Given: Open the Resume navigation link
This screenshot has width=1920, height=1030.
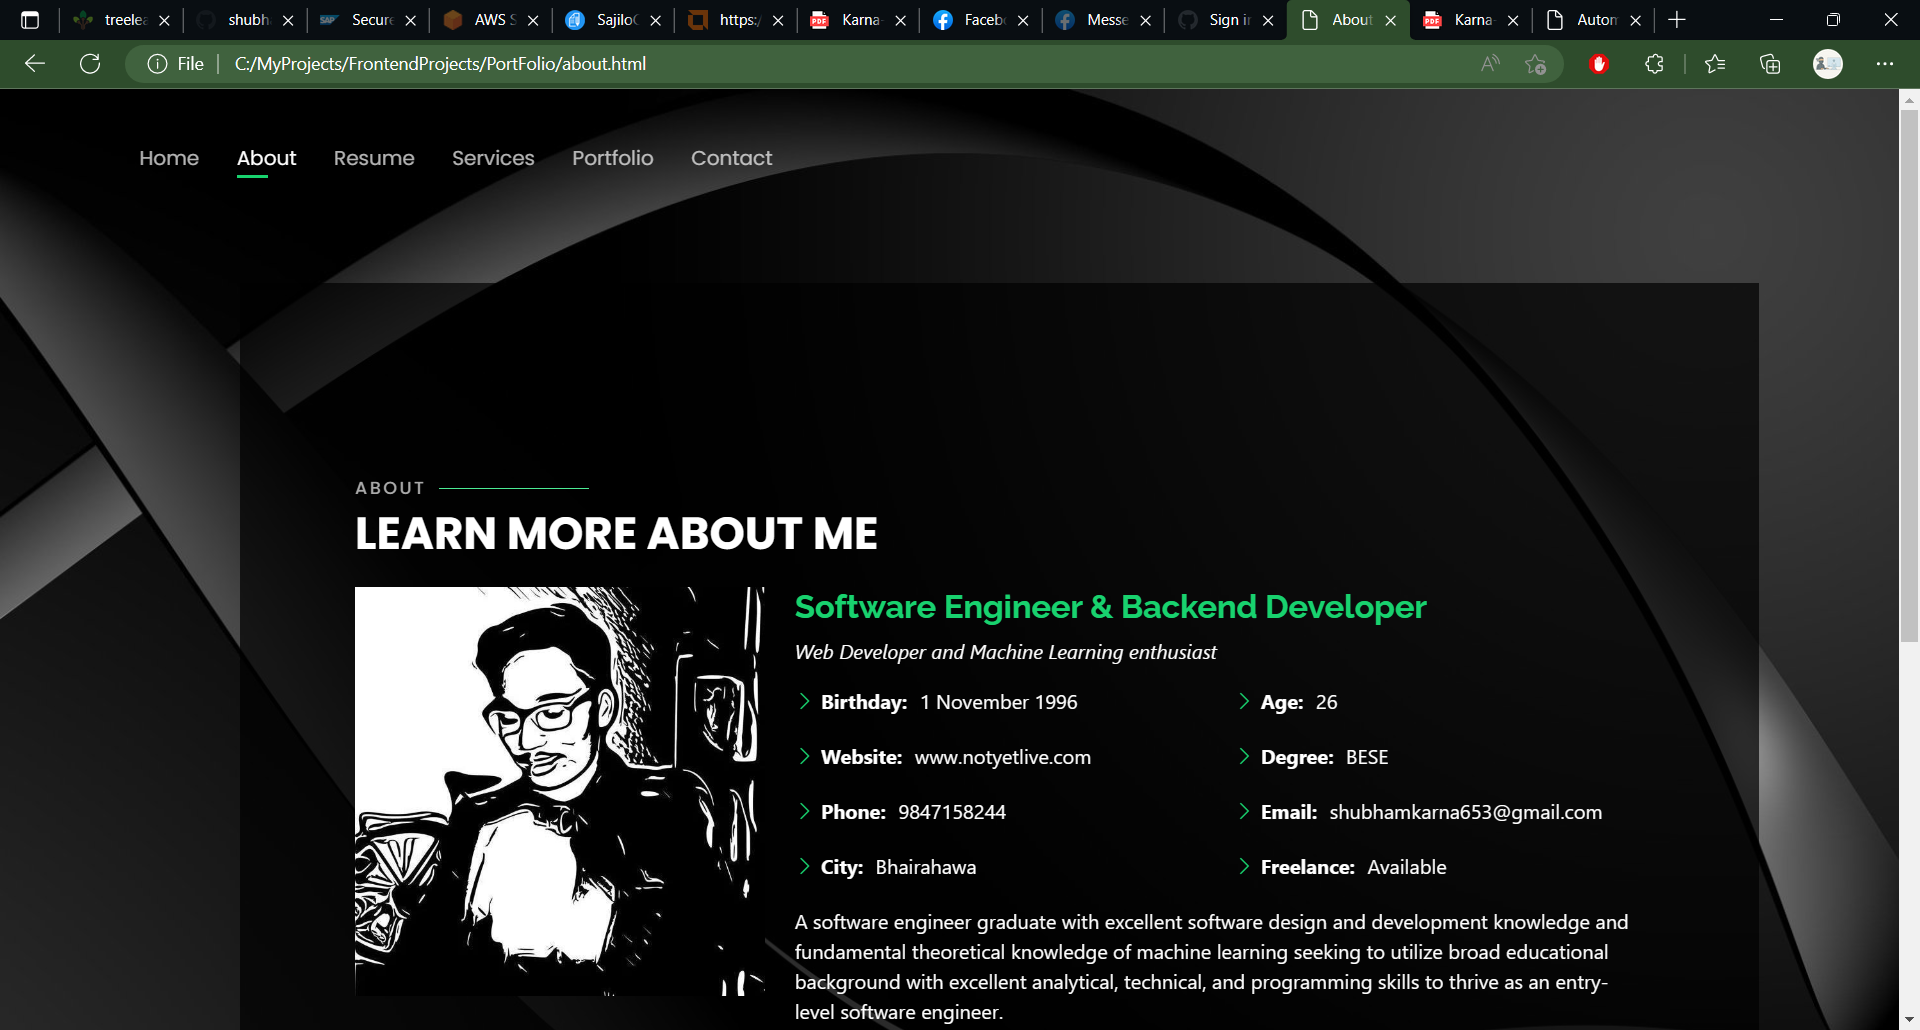Looking at the screenshot, I should 374,158.
